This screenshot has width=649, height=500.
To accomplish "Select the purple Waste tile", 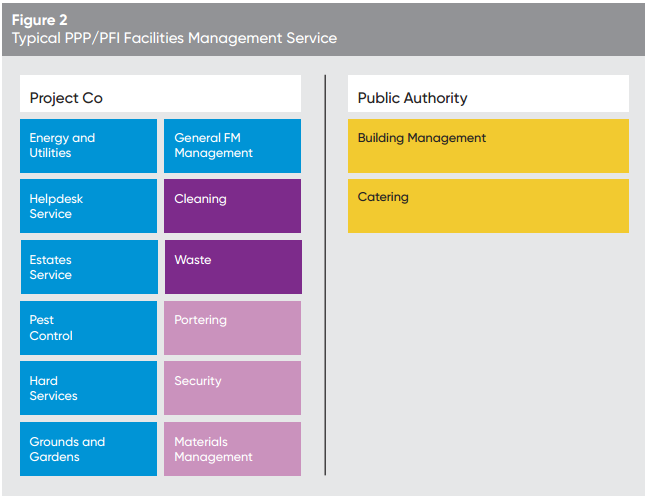I will [x=232, y=267].
